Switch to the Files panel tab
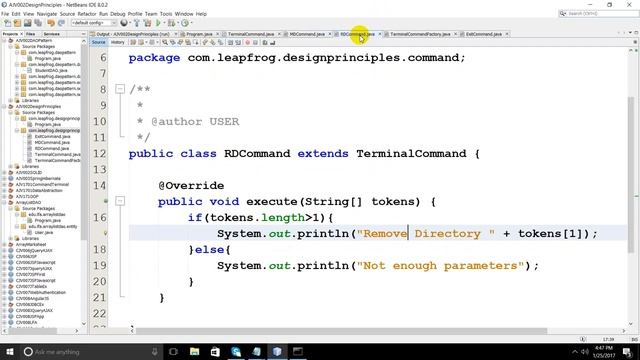The height and width of the screenshot is (360, 640). (x=30, y=34)
